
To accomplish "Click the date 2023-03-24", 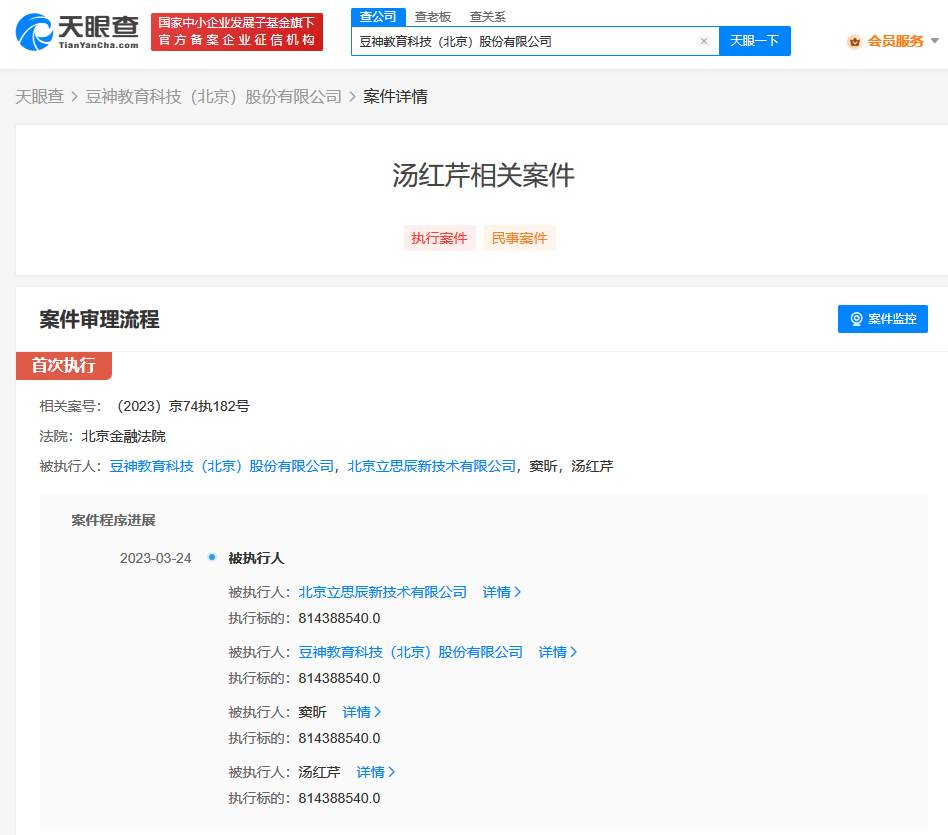I will 155,558.
